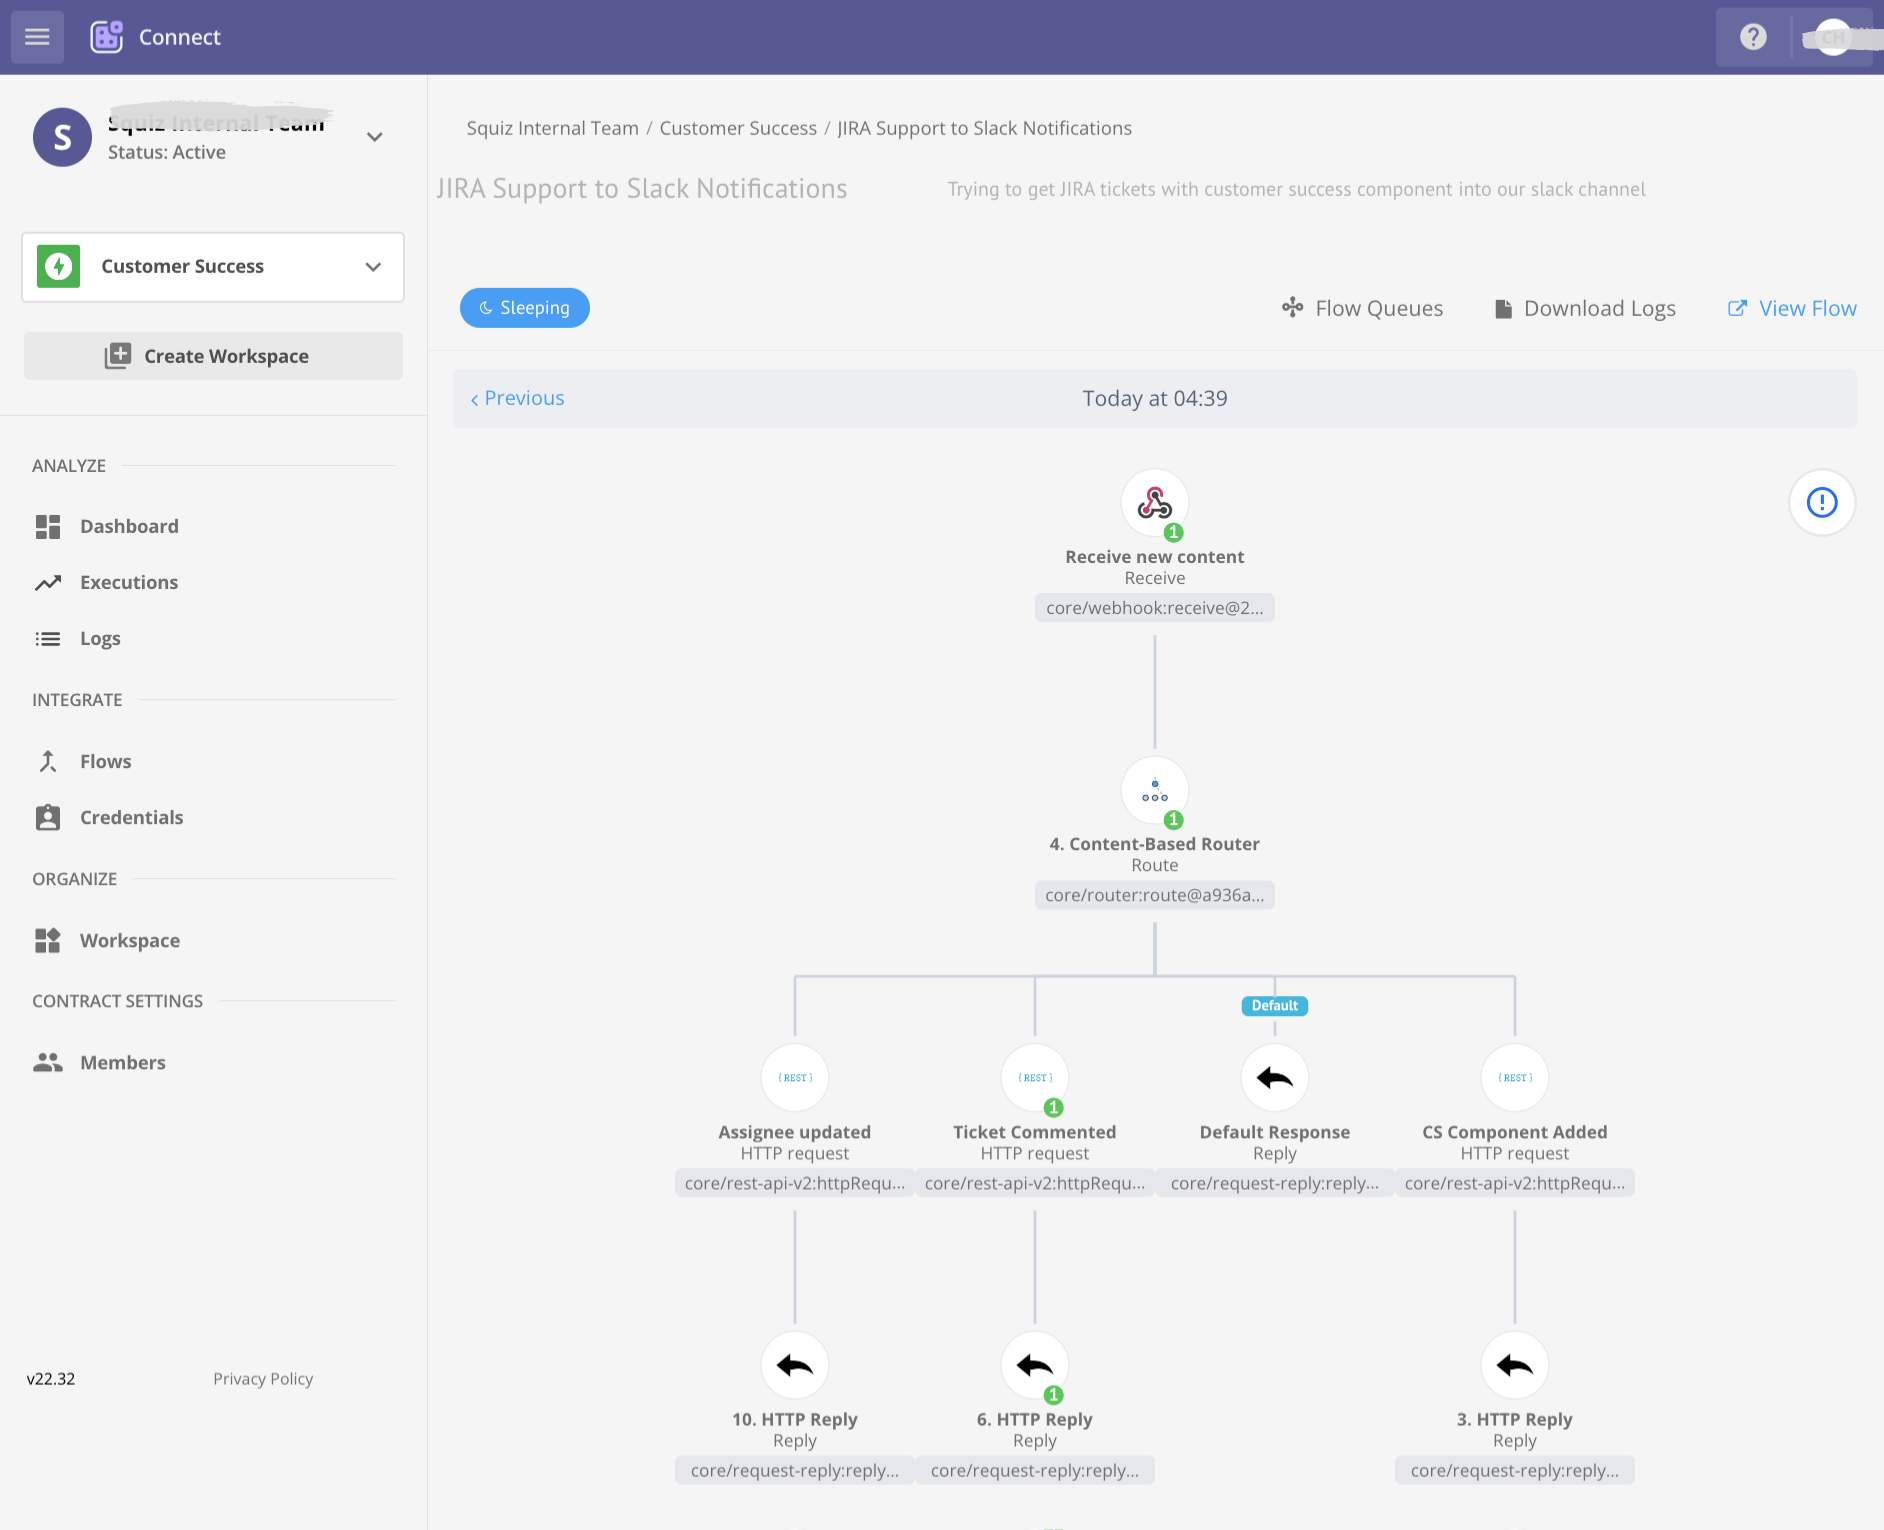
Task: Click the Receive new content webhook node
Action: point(1154,502)
